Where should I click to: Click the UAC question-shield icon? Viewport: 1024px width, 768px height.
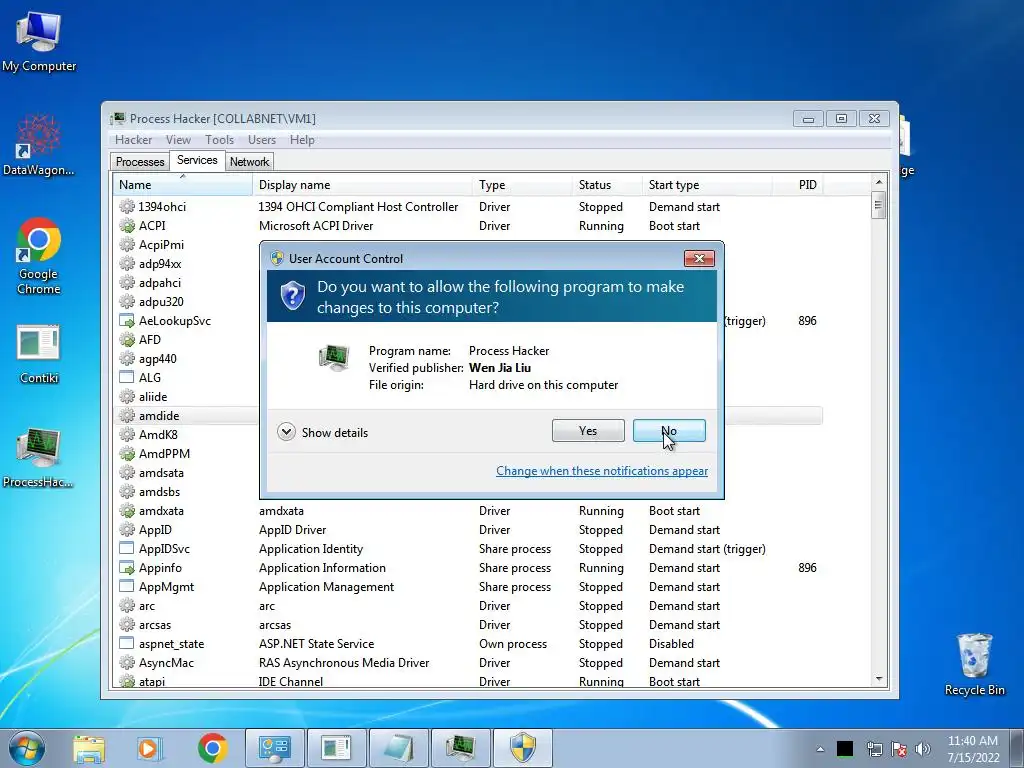click(293, 296)
